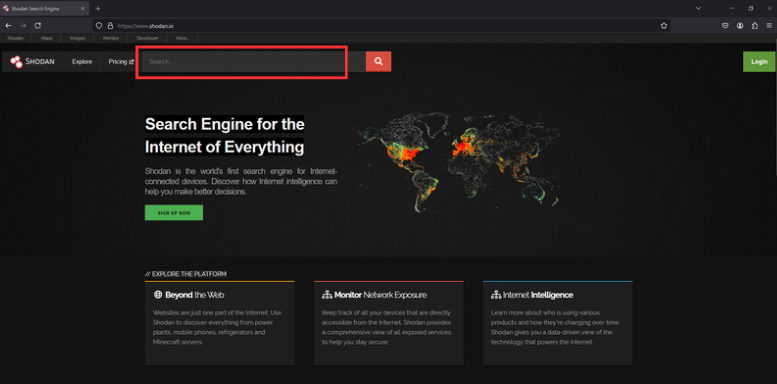Screen dimensions: 777x384
Task: Click the 'Search Engine for the' headline
Action: point(224,124)
